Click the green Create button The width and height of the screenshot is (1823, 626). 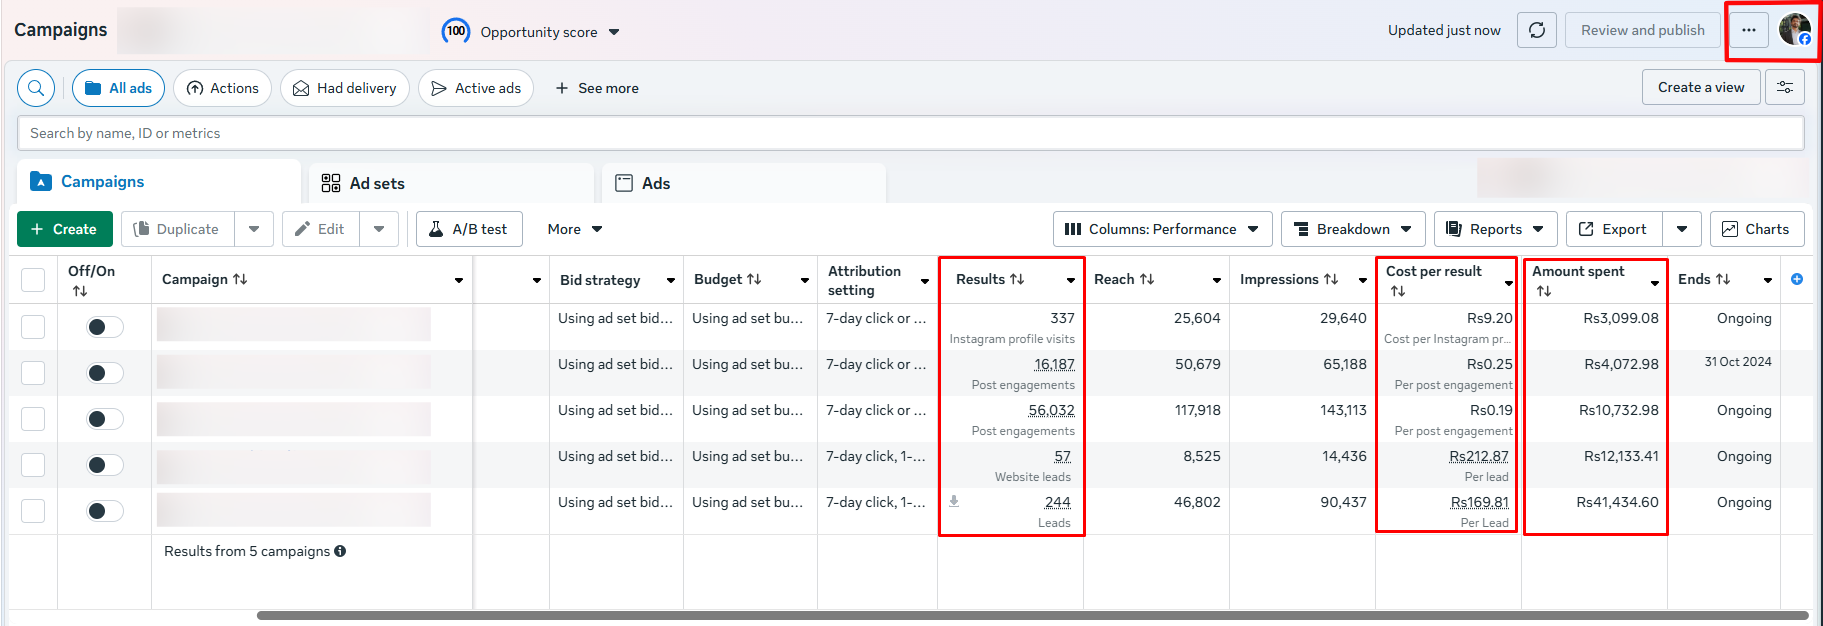click(64, 229)
